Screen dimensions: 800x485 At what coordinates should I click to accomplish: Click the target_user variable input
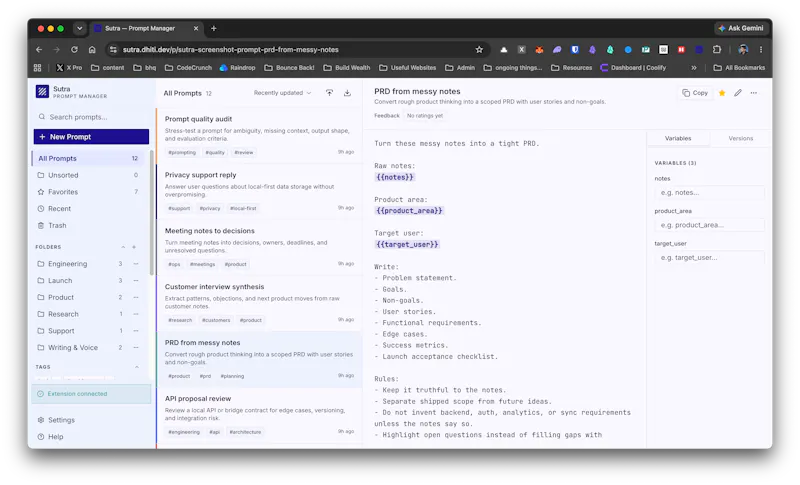point(709,258)
